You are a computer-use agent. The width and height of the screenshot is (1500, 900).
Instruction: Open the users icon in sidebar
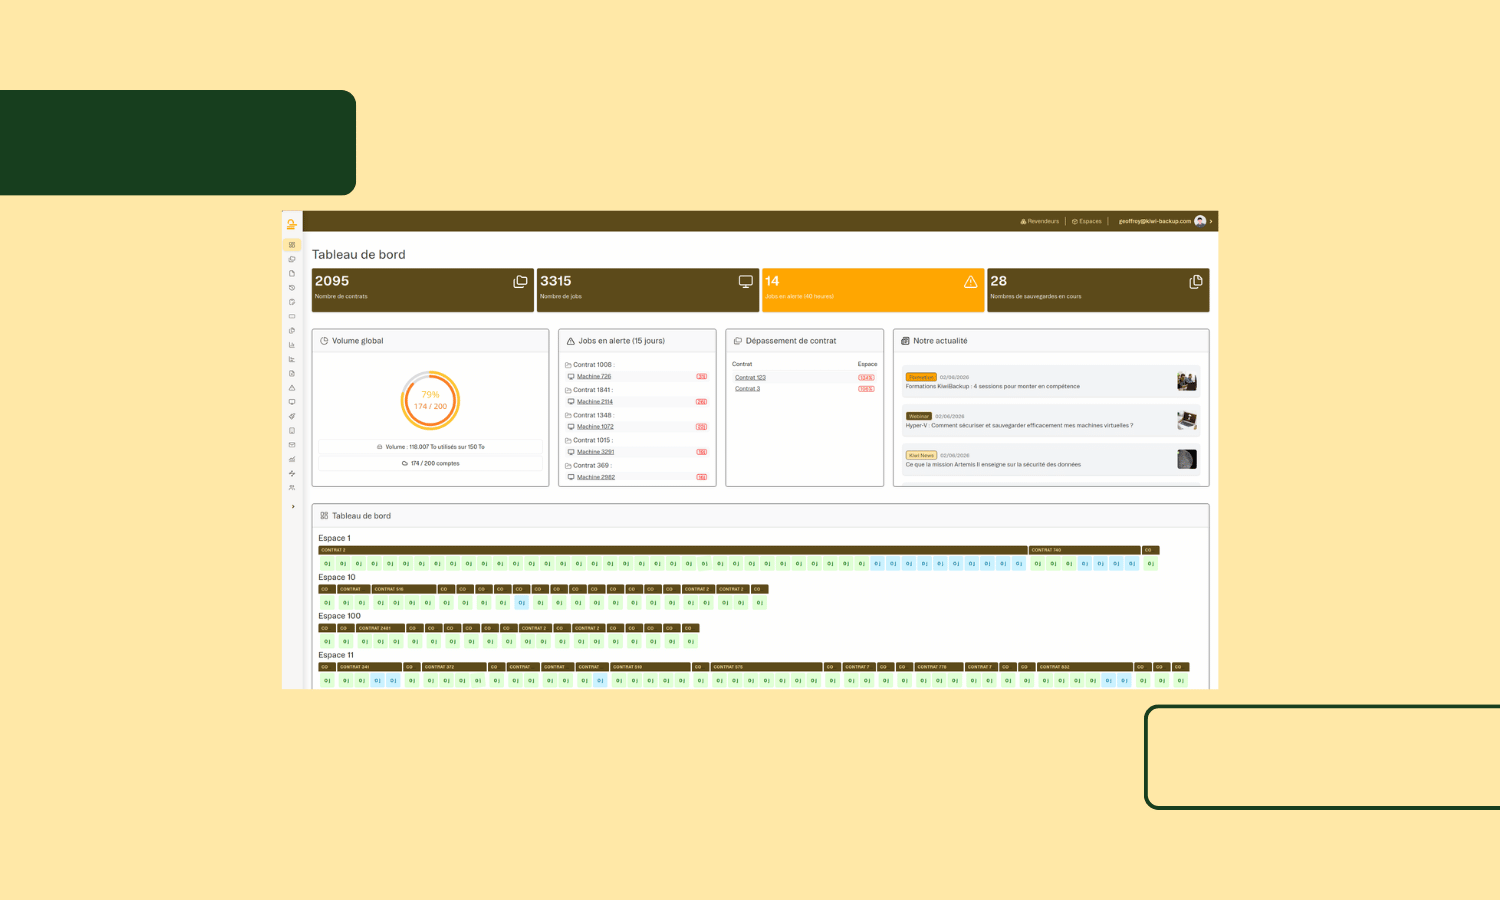coord(292,488)
